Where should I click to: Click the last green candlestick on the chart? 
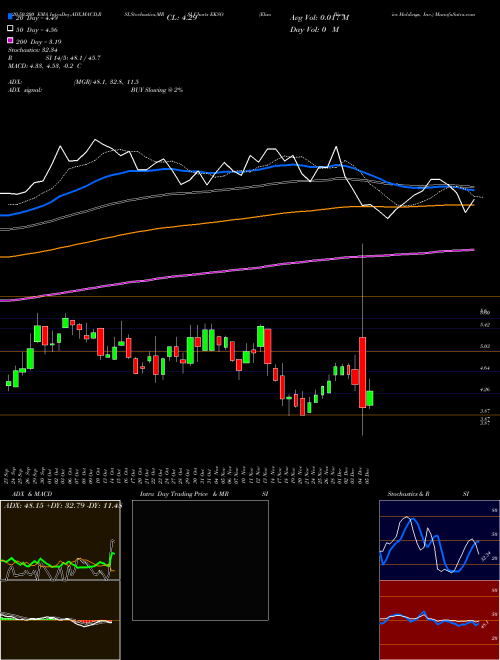370,398
